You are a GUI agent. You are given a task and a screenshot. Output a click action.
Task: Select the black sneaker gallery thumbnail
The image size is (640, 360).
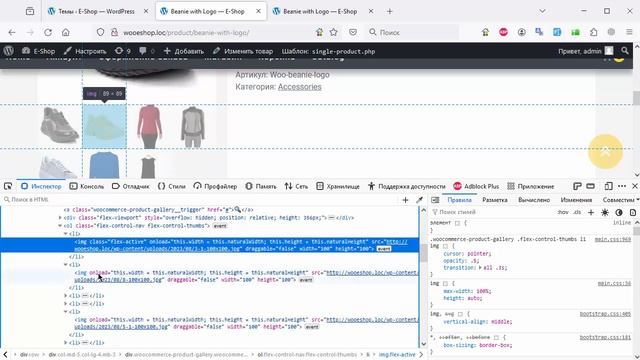point(60,126)
